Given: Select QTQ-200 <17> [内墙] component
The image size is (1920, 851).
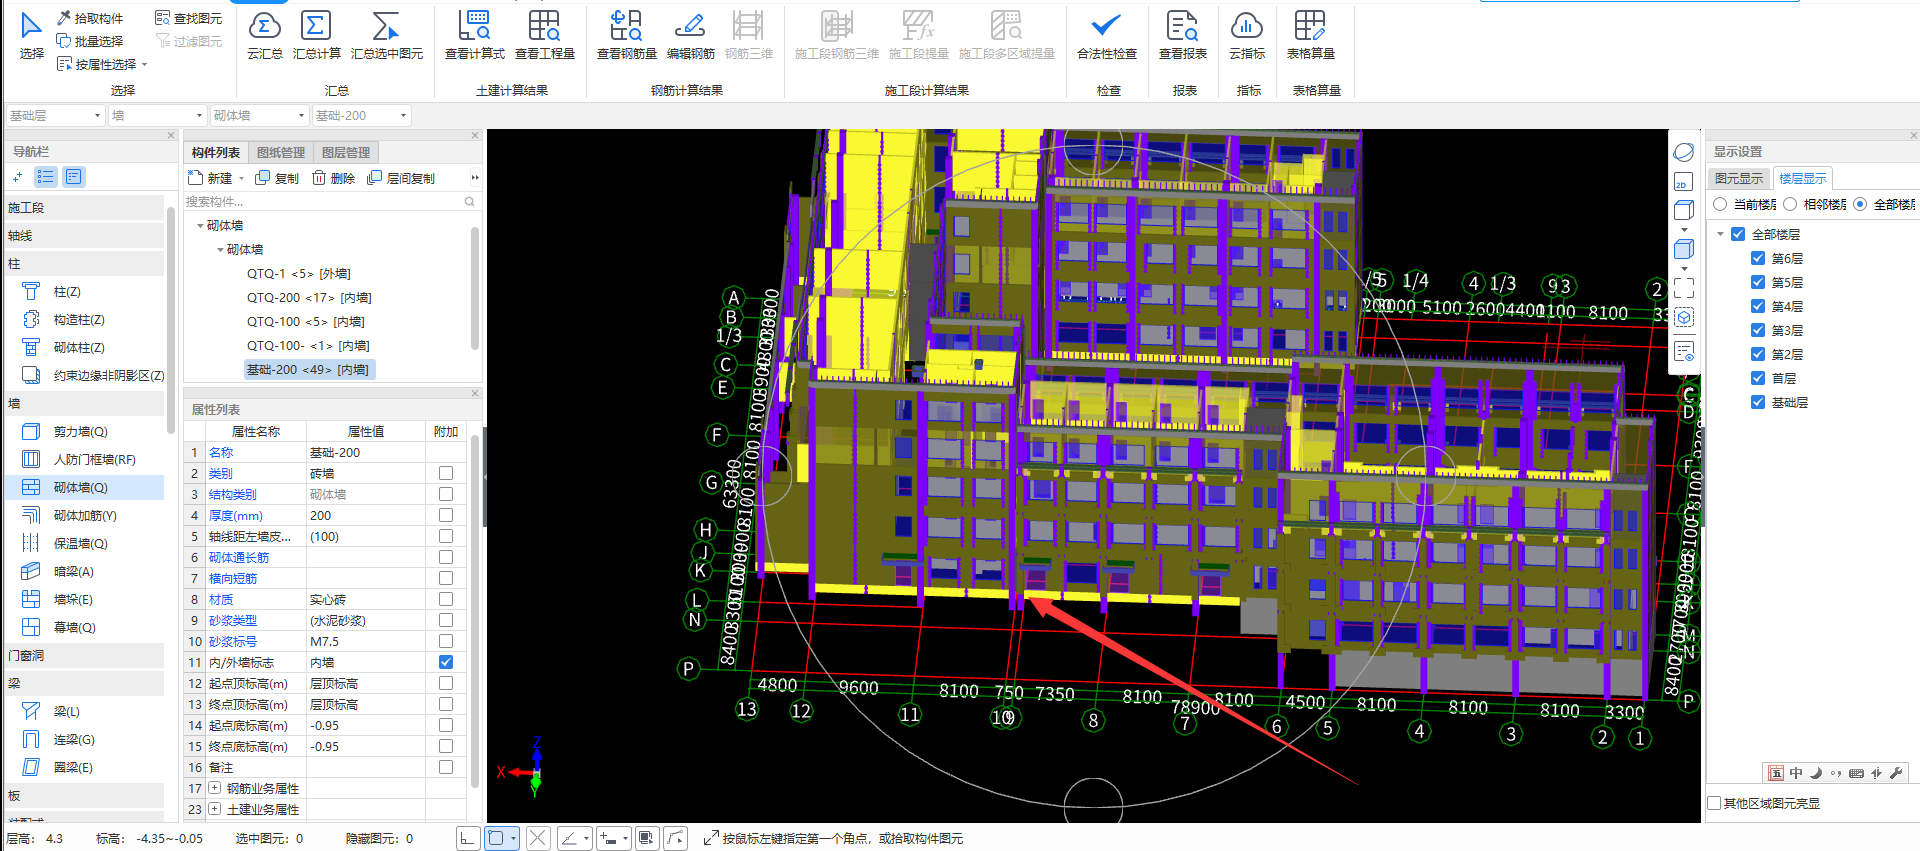Looking at the screenshot, I should click(309, 297).
